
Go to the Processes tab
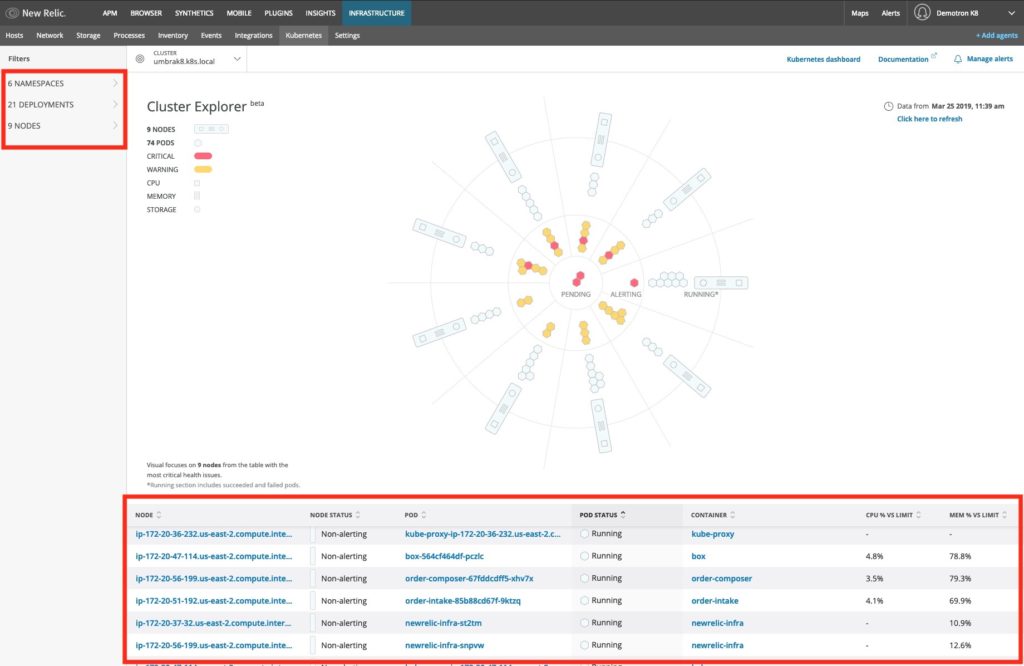tap(129, 35)
